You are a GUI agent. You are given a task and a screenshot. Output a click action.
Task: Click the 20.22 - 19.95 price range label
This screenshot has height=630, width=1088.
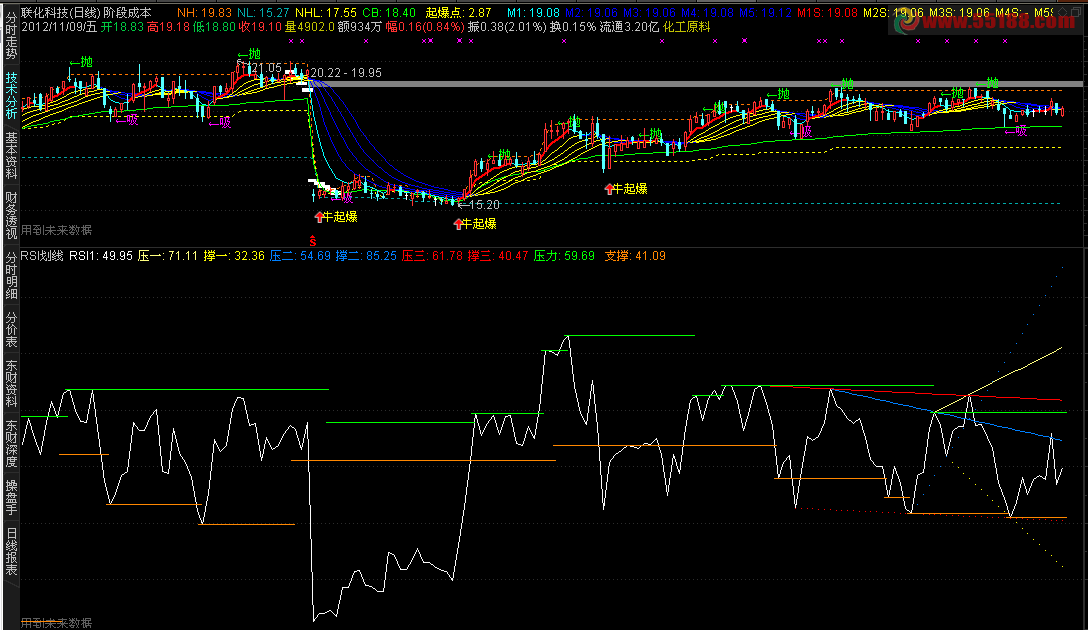coord(346,73)
